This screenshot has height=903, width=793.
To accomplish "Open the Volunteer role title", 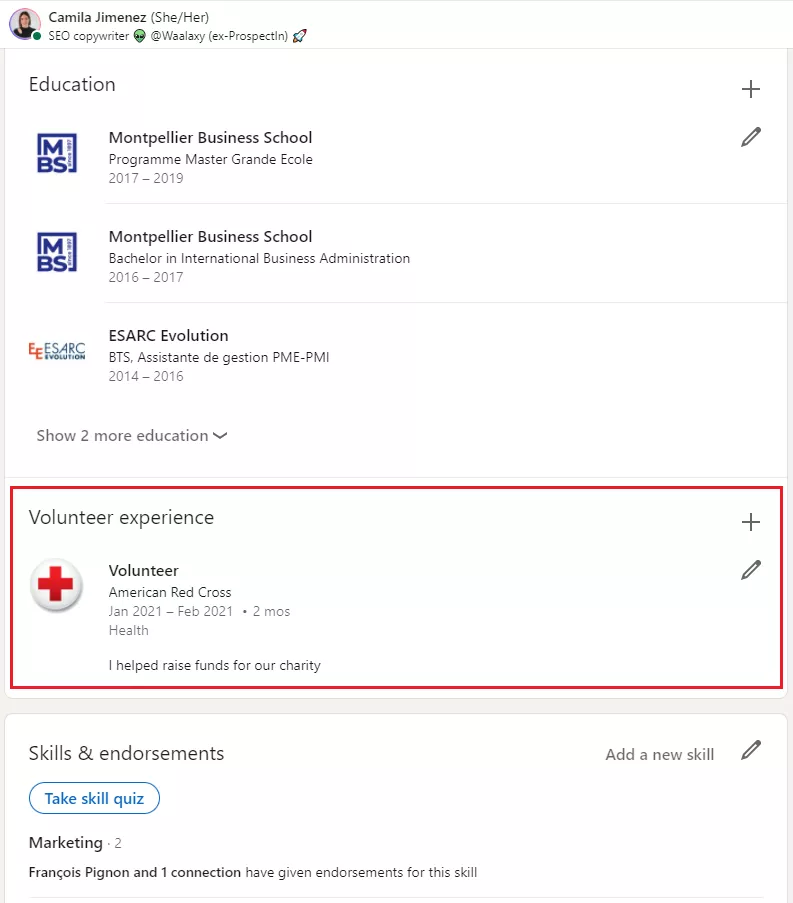I will tap(143, 571).
